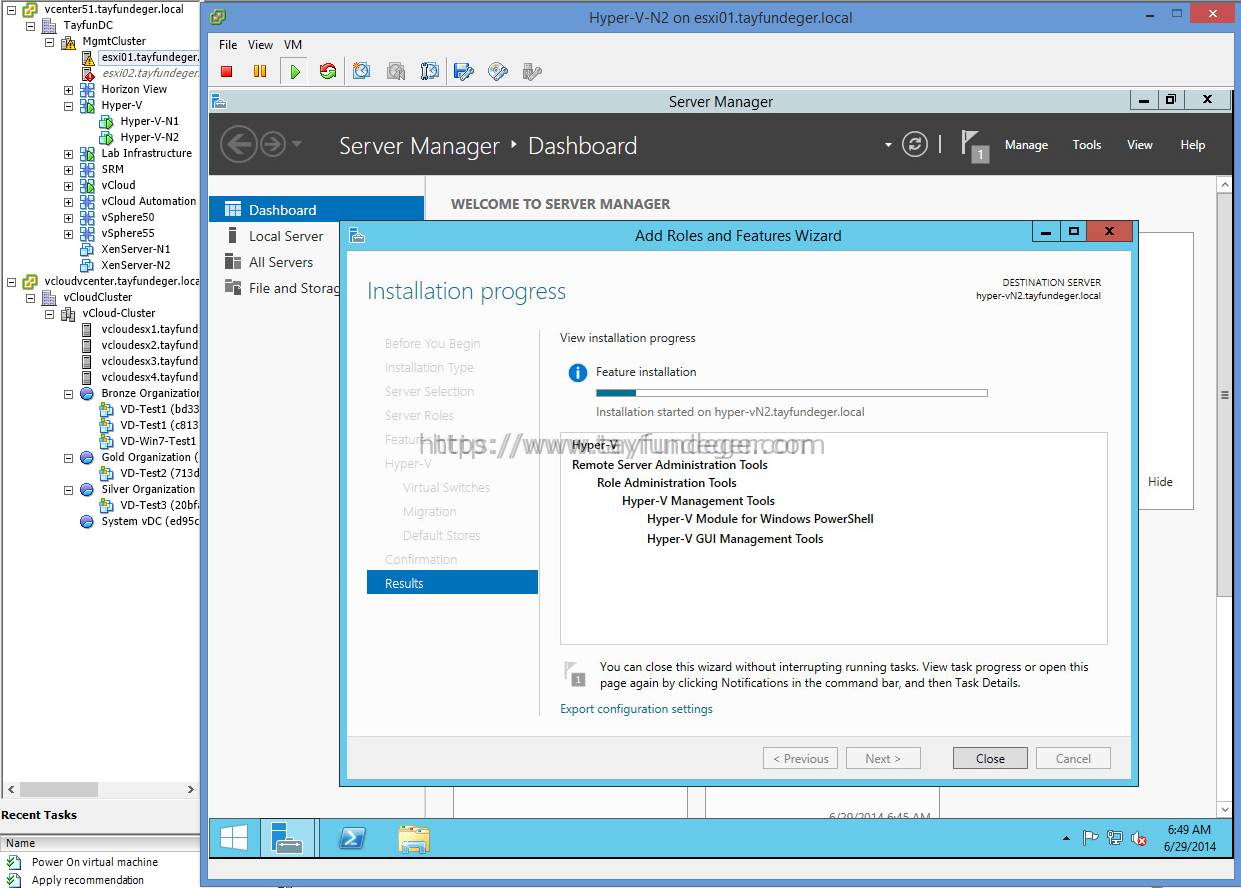Take a snapshot using the toolbar icon
The width and height of the screenshot is (1241, 888).
(362, 71)
